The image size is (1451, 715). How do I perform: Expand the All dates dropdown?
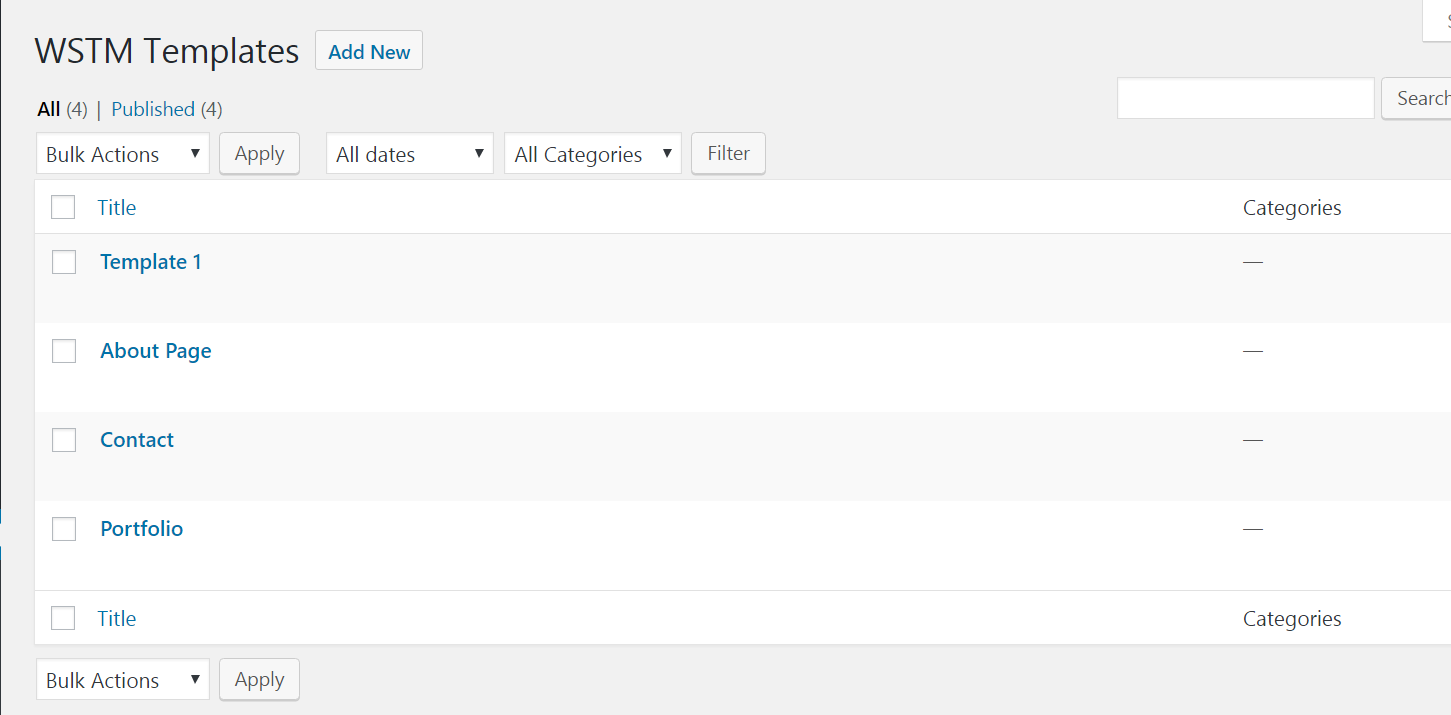click(x=410, y=154)
